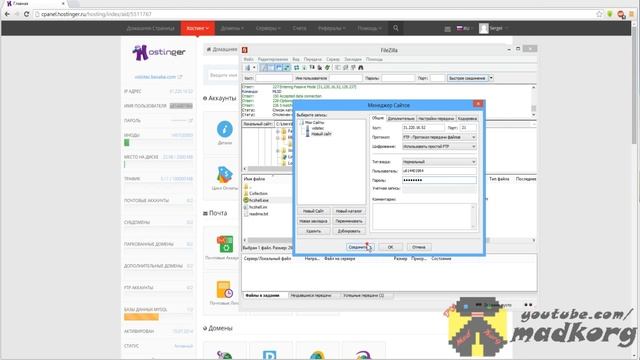This screenshot has width=640, height=360.
Task: Open FileZilla's Передача (Transfer) menu
Action: (x=313, y=60)
